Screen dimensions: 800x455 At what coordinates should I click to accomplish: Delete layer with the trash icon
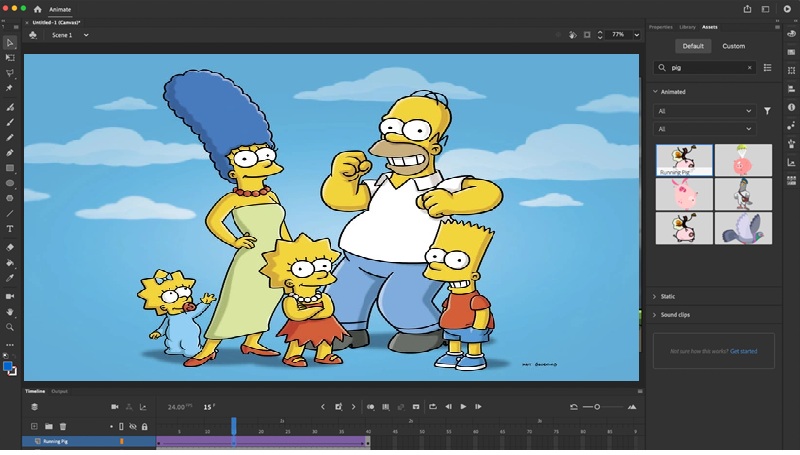click(x=63, y=426)
